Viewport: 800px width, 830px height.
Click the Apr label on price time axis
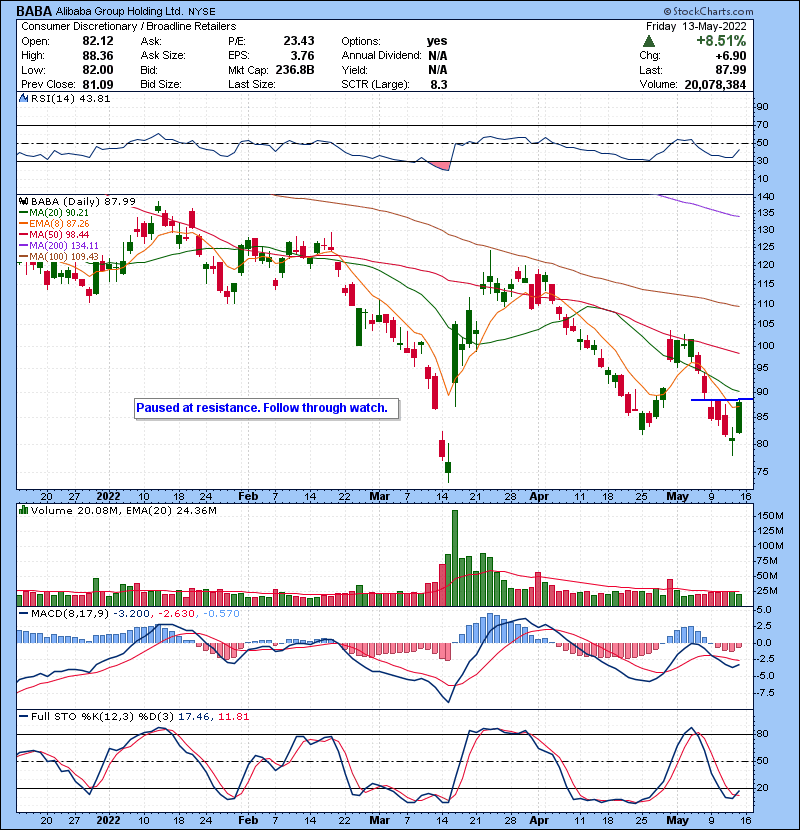(x=539, y=497)
